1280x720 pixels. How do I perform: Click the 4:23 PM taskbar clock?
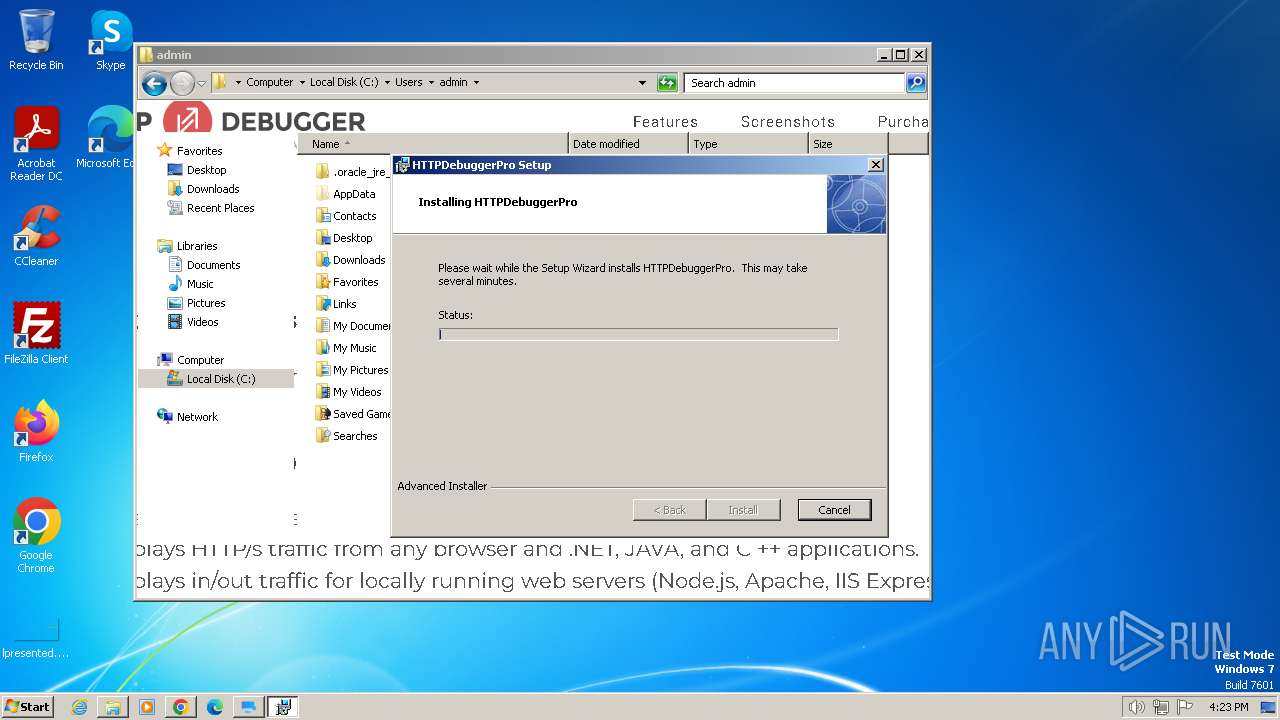tap(1228, 707)
